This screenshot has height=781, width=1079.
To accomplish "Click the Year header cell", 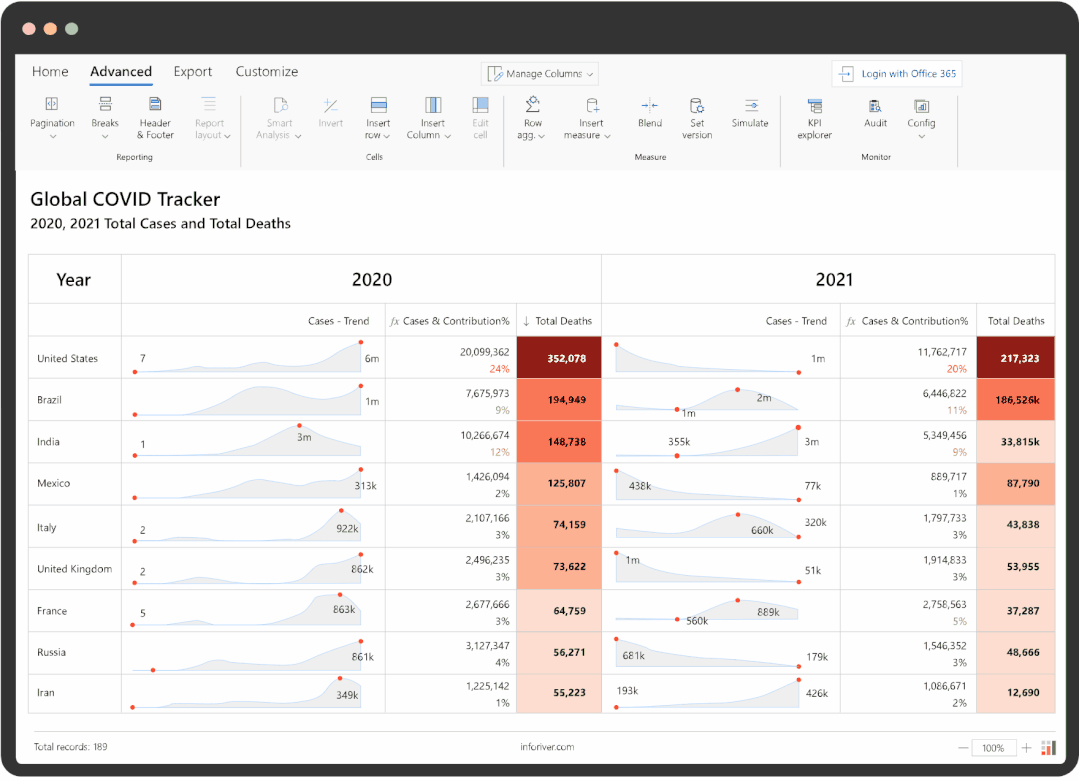I will click(x=74, y=279).
